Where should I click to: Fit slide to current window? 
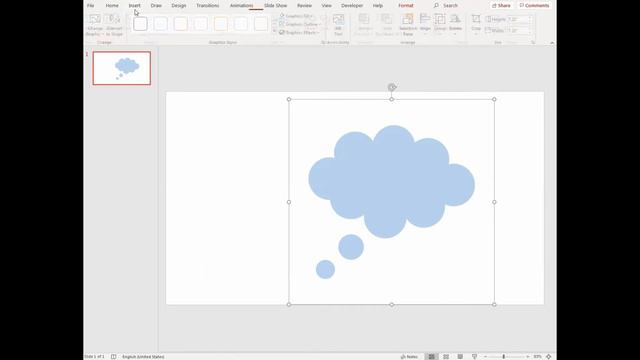click(x=549, y=356)
